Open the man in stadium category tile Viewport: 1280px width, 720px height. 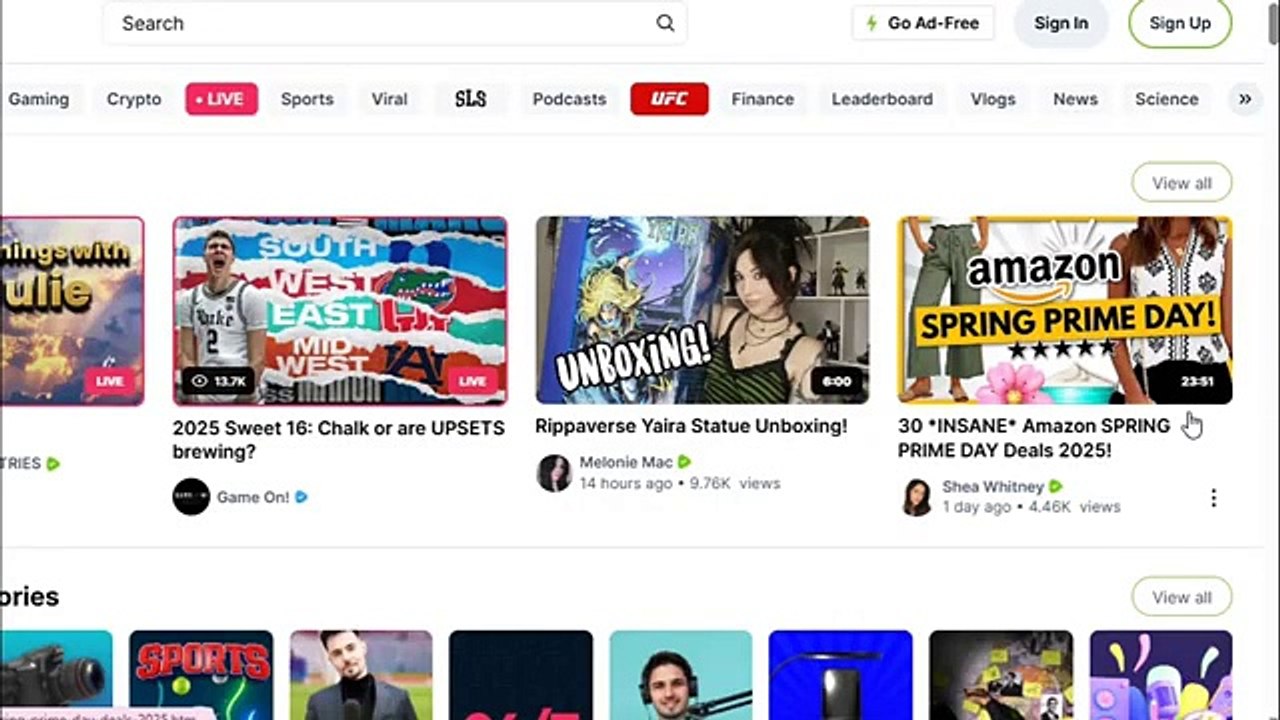pos(361,675)
